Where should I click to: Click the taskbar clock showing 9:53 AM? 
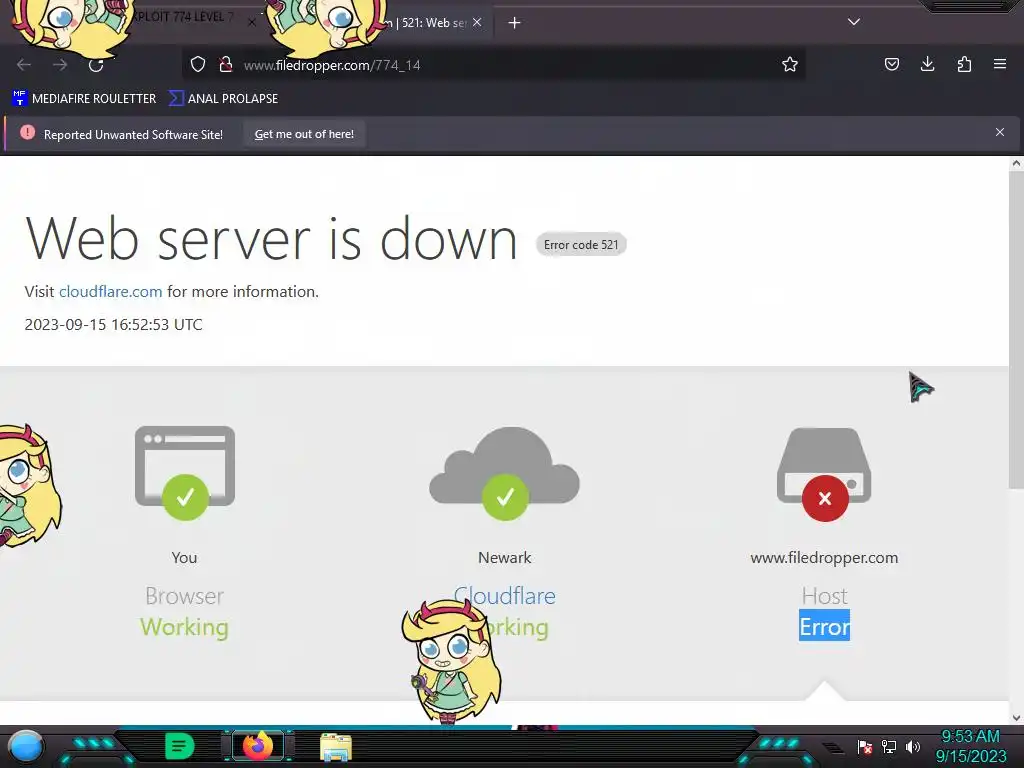(970, 746)
